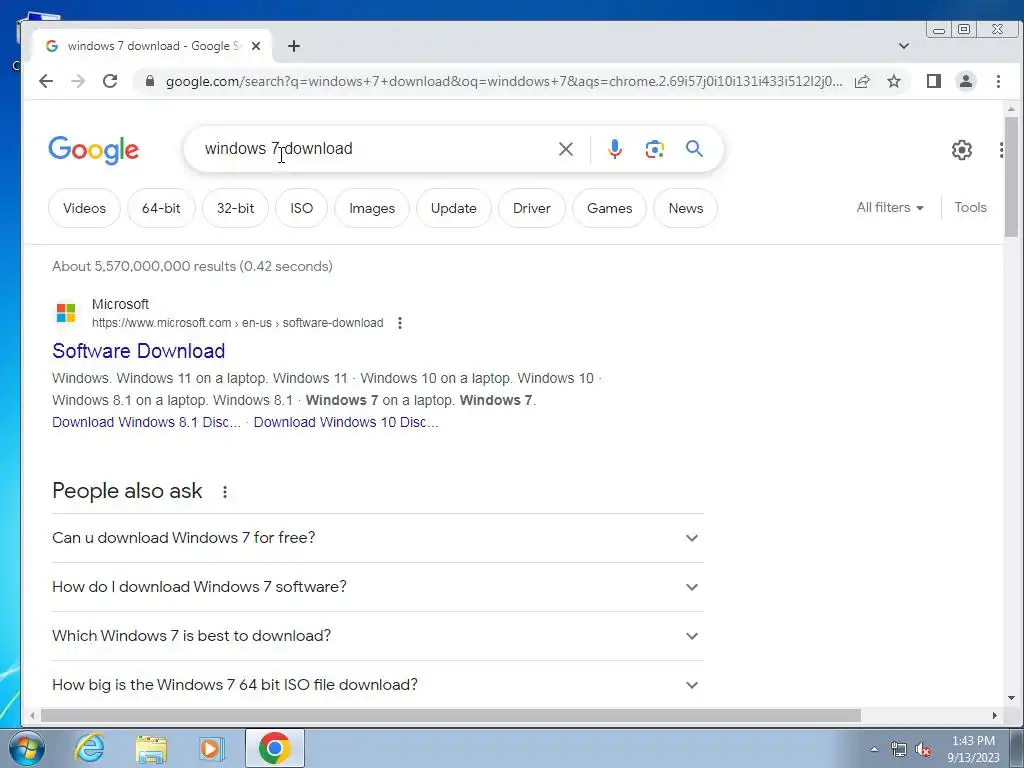Open Windows Media Player from taskbar
Image resolution: width=1024 pixels, height=768 pixels.
coord(210,748)
